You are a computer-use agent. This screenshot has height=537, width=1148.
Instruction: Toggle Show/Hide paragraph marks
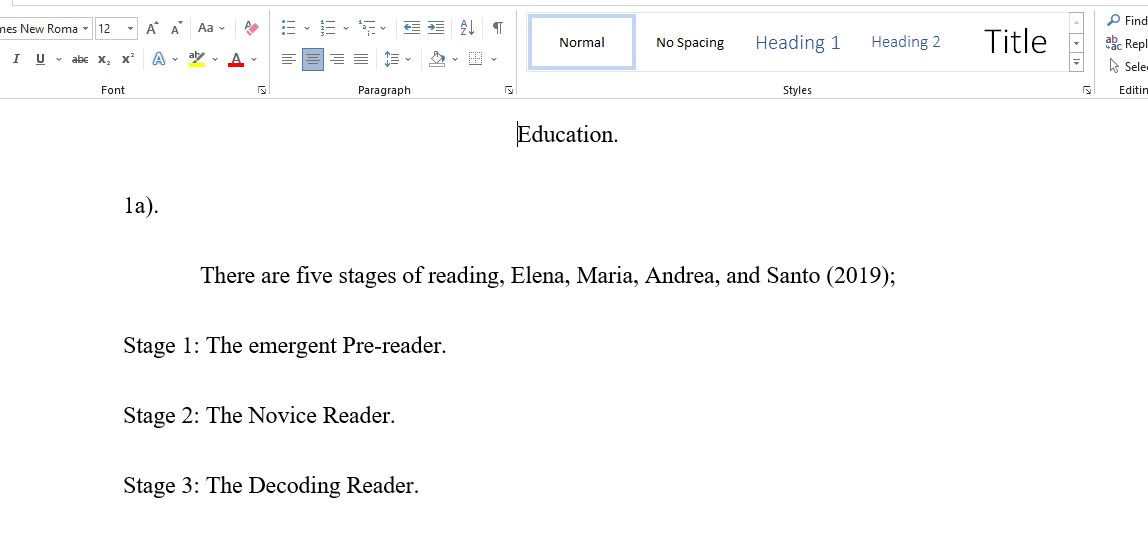coord(498,29)
